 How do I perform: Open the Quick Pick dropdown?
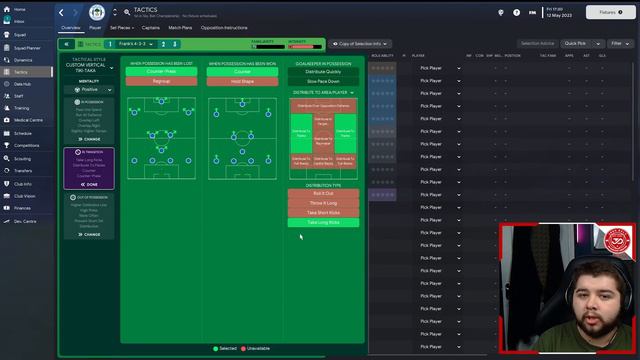click(582, 43)
